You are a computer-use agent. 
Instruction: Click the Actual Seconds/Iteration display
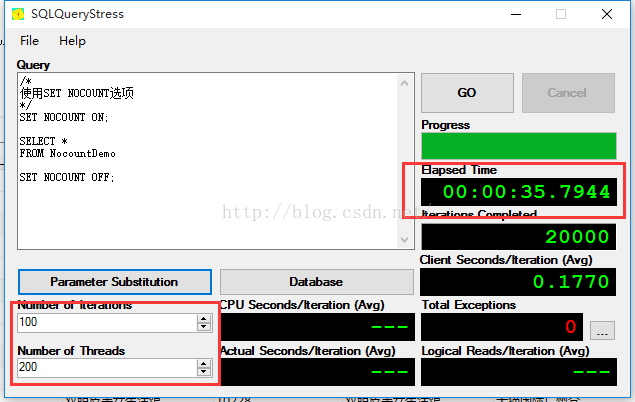tap(318, 372)
